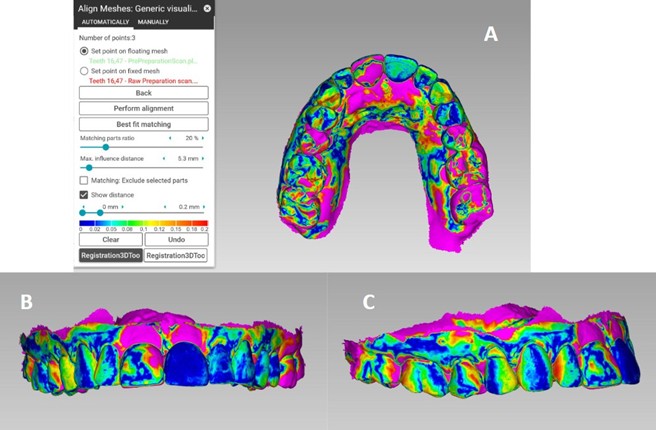Select Set point on floating mesh radio

[x=84, y=51]
